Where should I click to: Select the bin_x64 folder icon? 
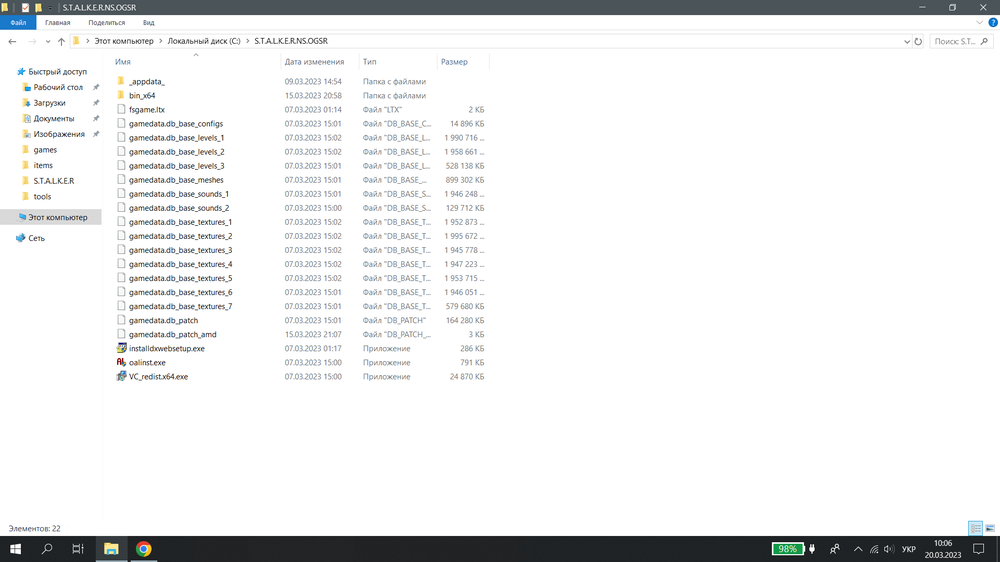click(121, 95)
